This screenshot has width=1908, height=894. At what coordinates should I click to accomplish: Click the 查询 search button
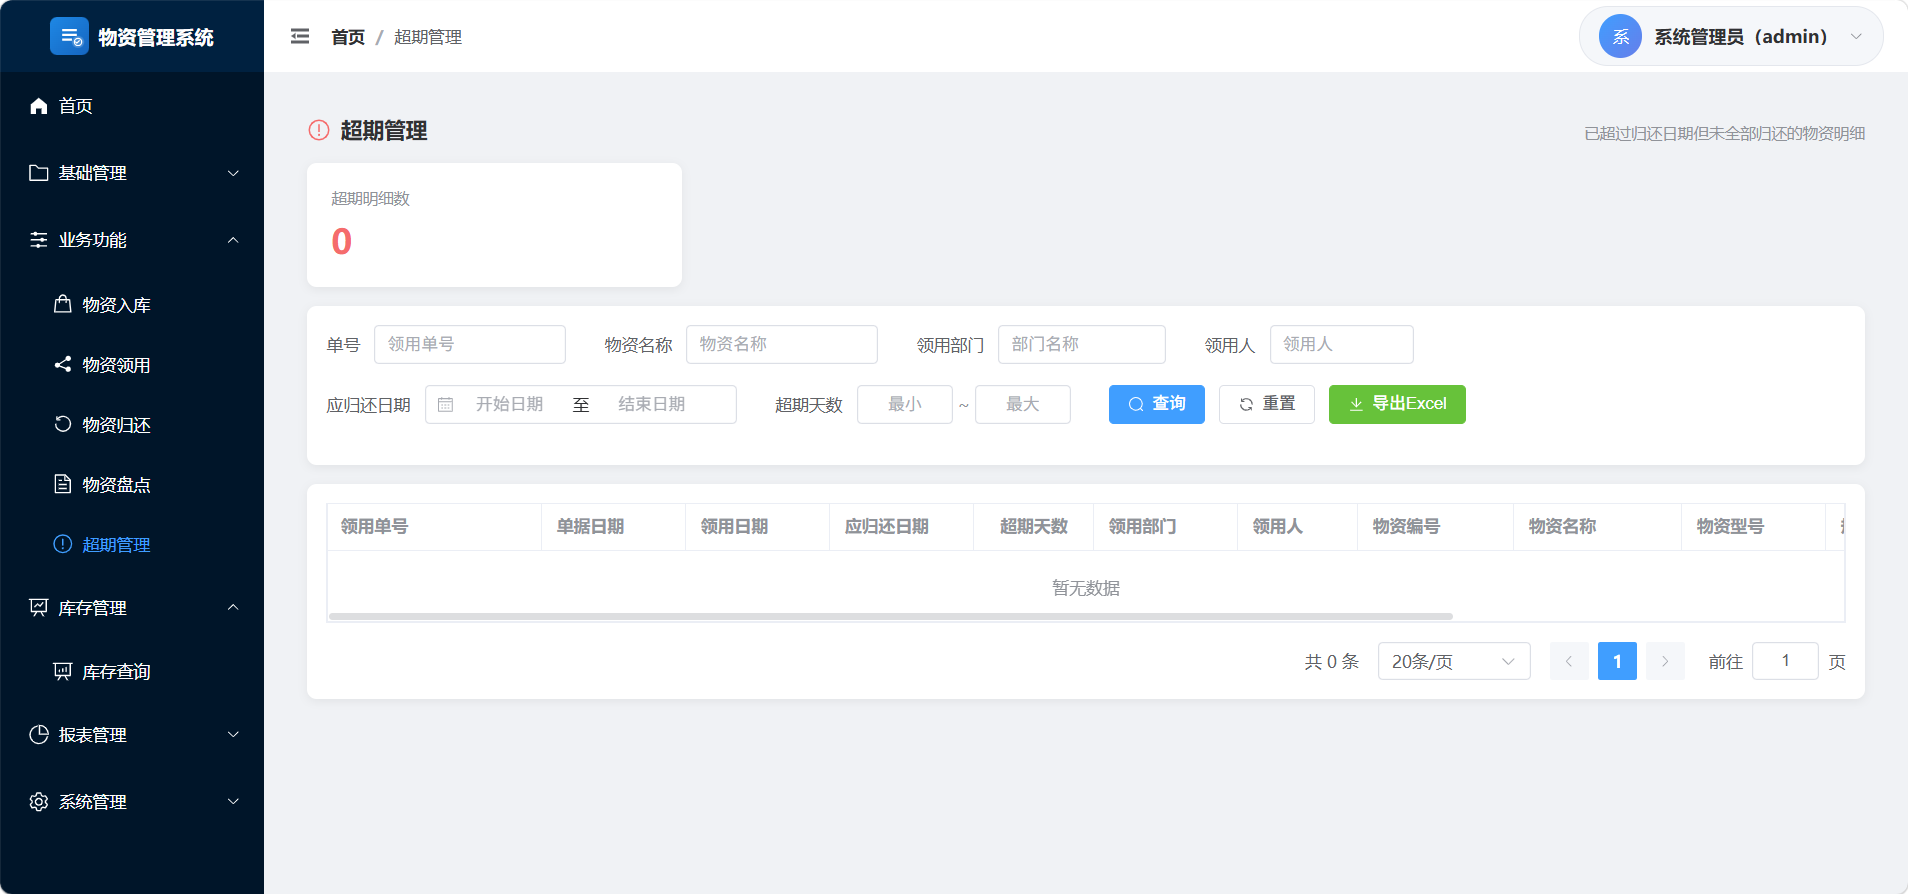tap(1157, 404)
